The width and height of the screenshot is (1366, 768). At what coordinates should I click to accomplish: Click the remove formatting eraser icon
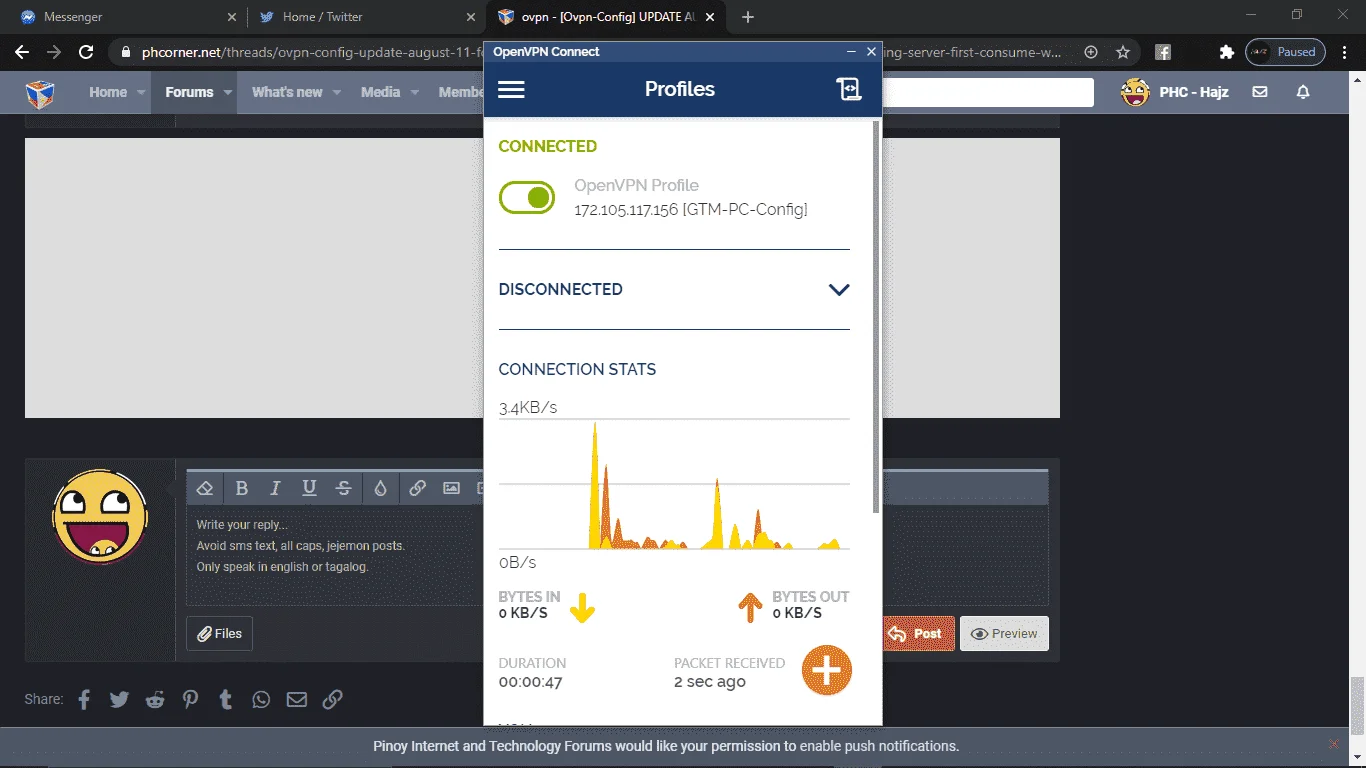pyautogui.click(x=205, y=488)
